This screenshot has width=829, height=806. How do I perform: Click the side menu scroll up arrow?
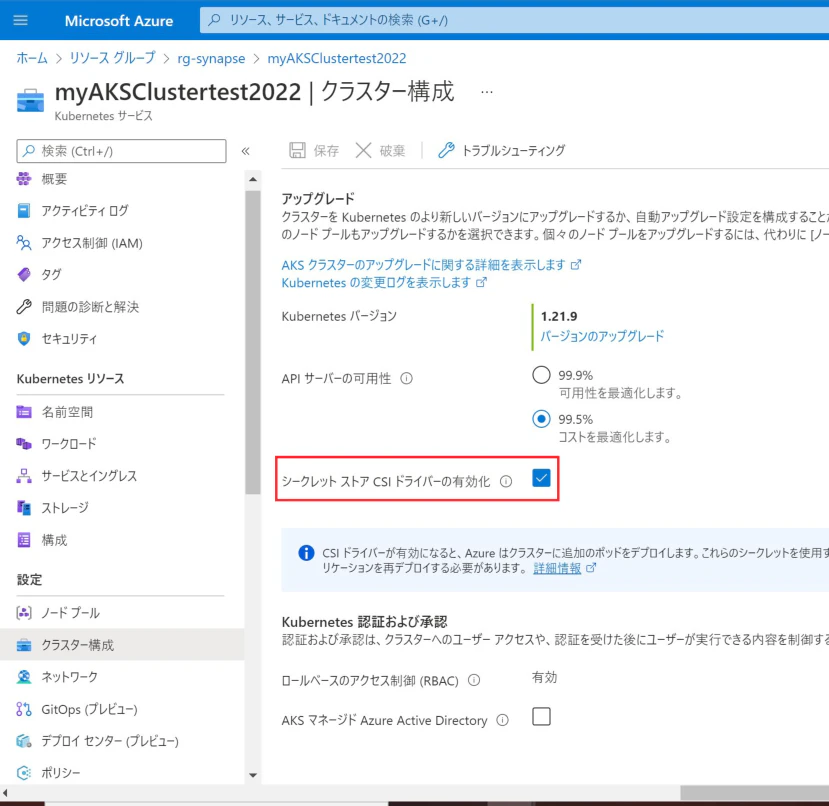pyautogui.click(x=253, y=180)
